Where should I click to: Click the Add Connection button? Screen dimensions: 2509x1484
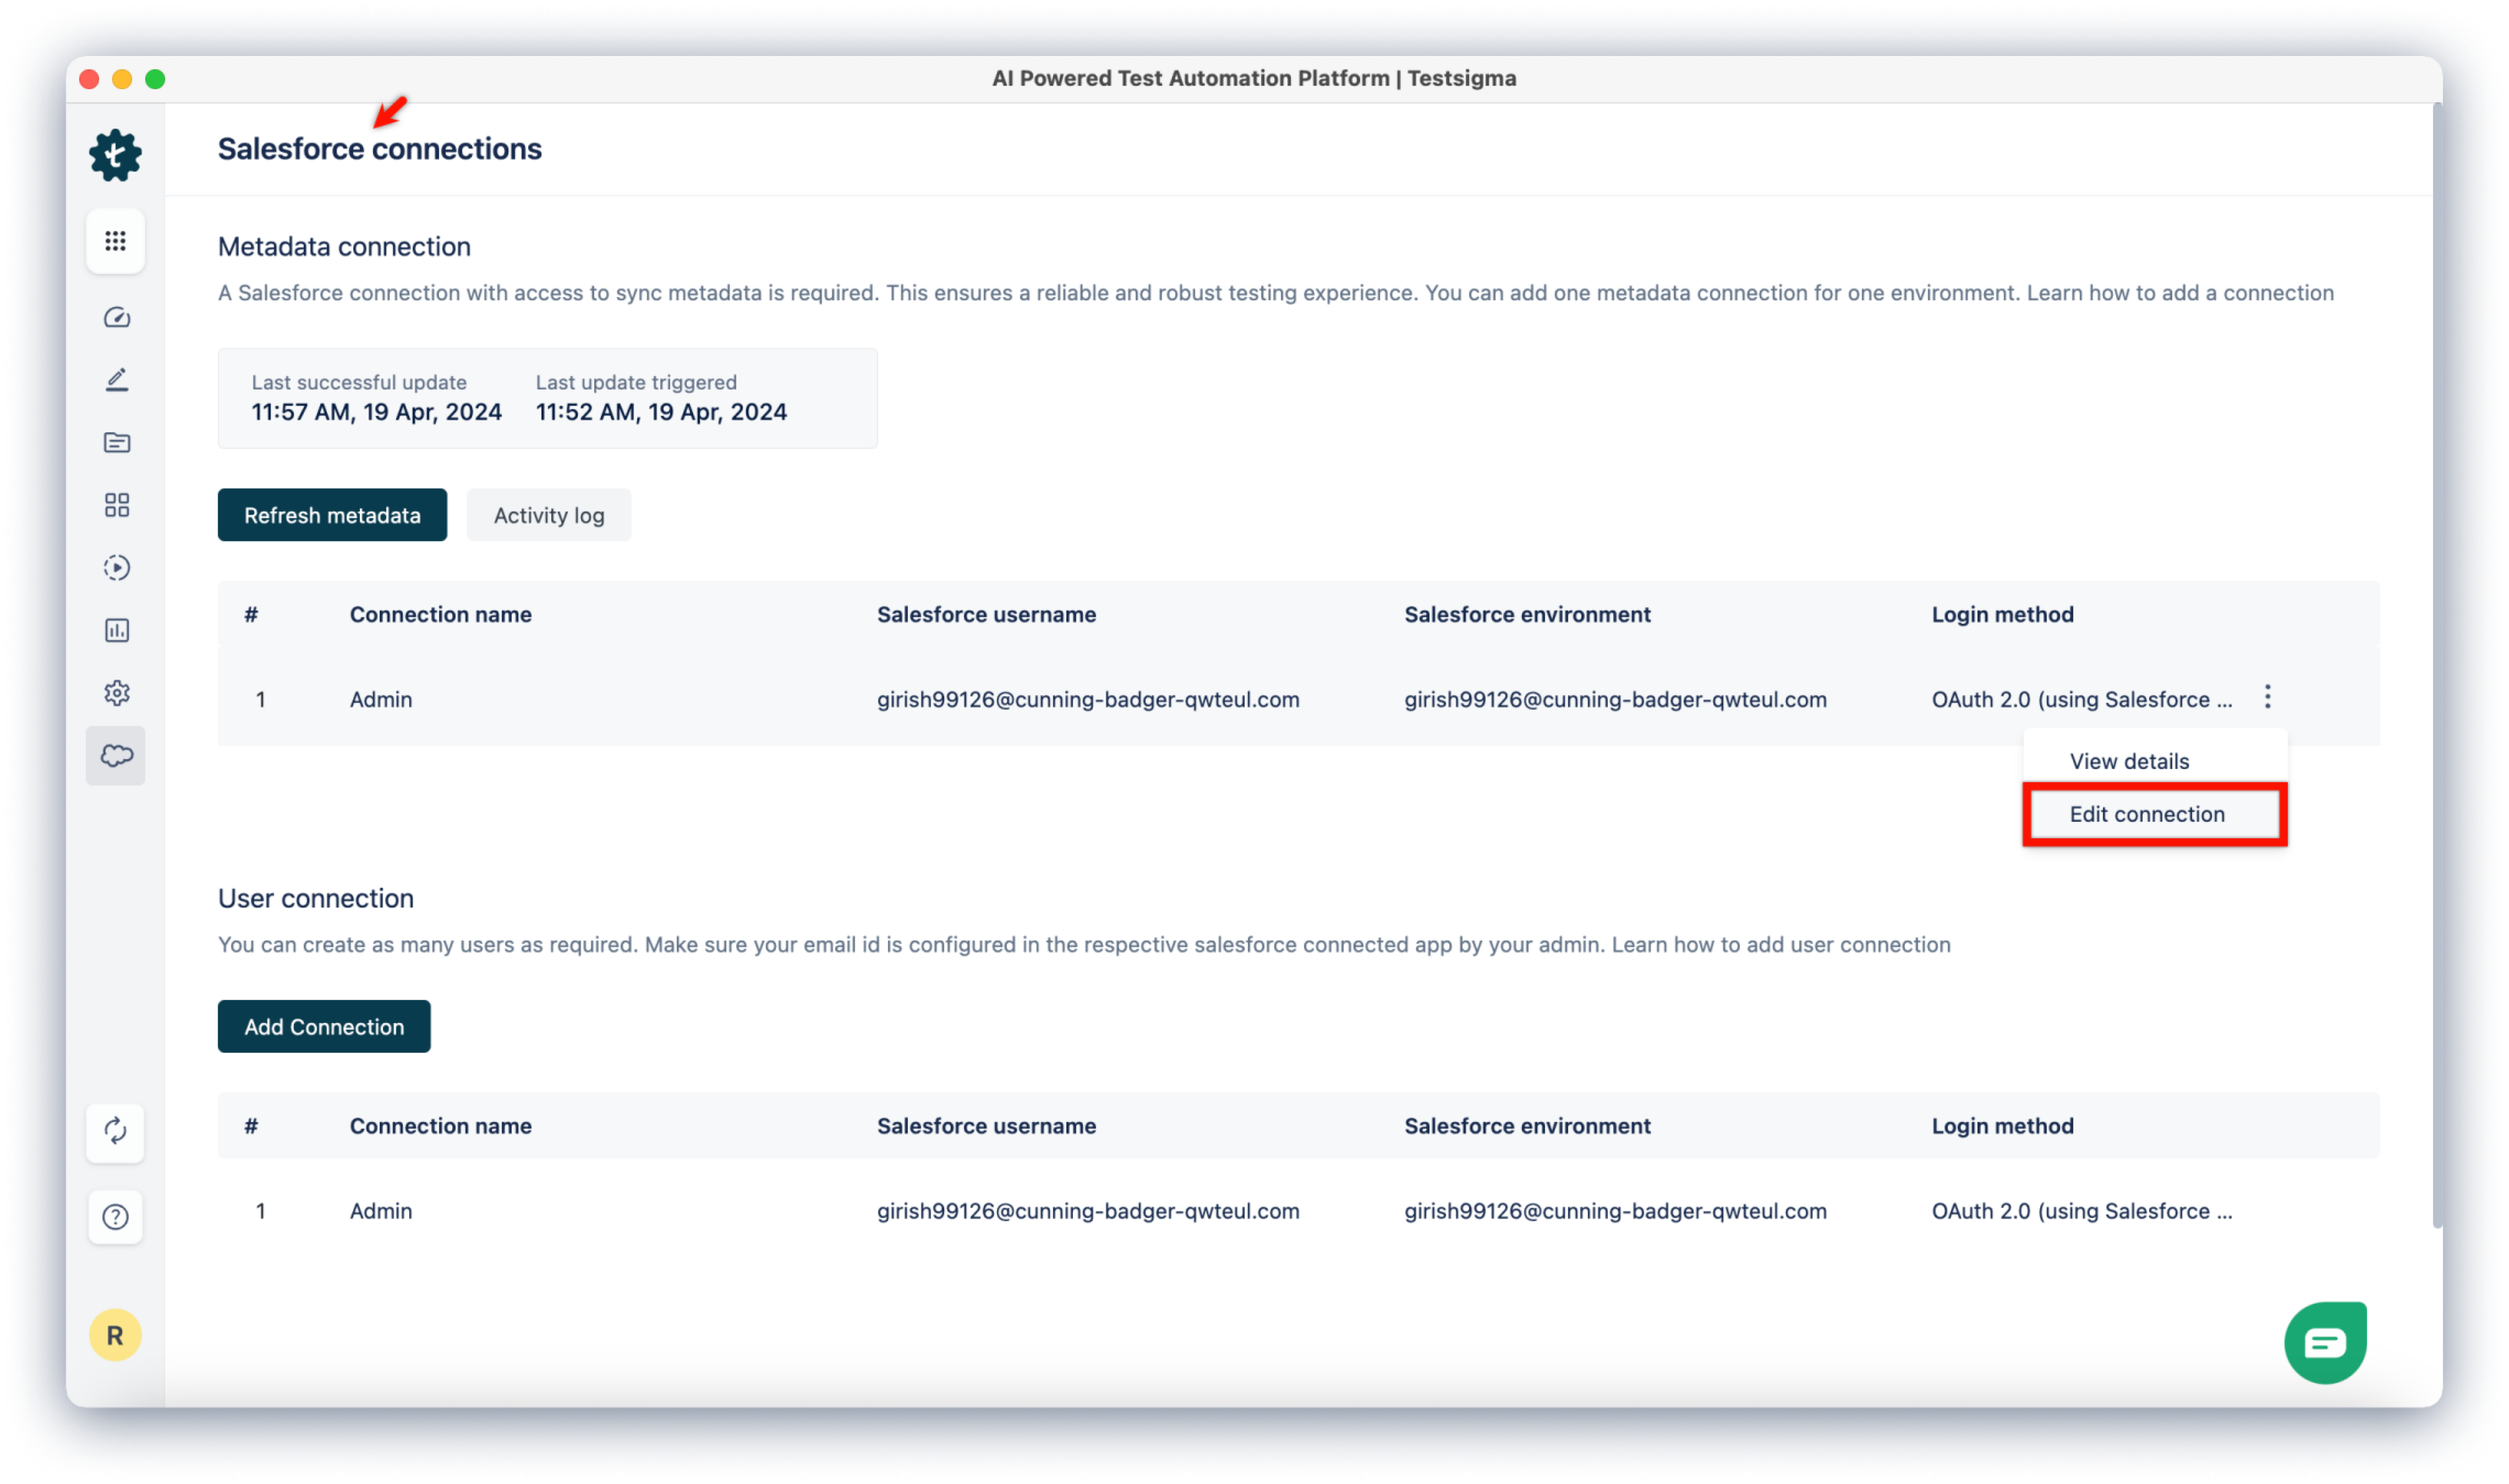pos(324,1025)
